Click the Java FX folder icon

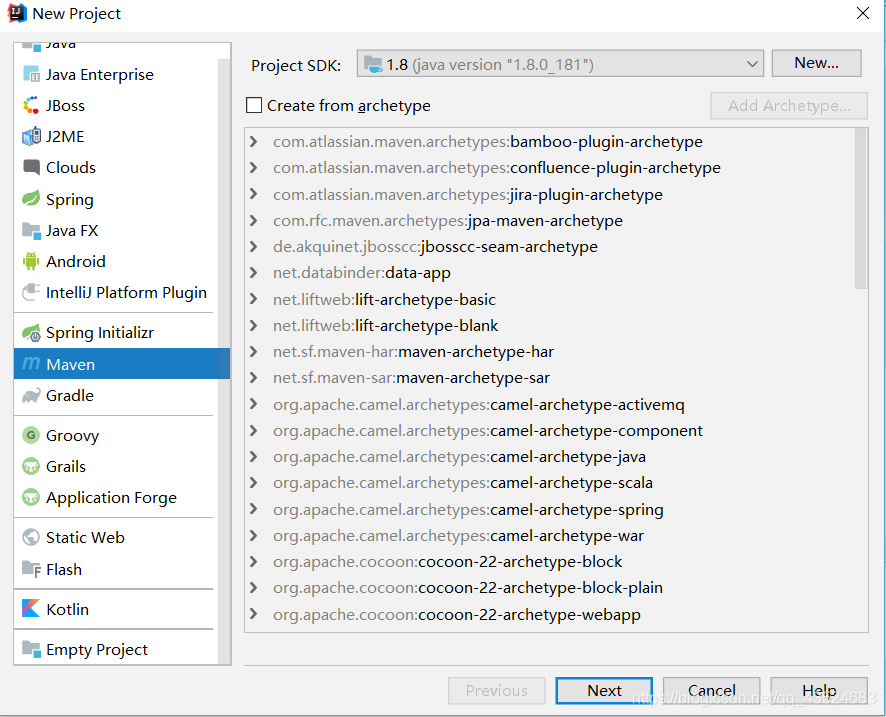[x=31, y=231]
